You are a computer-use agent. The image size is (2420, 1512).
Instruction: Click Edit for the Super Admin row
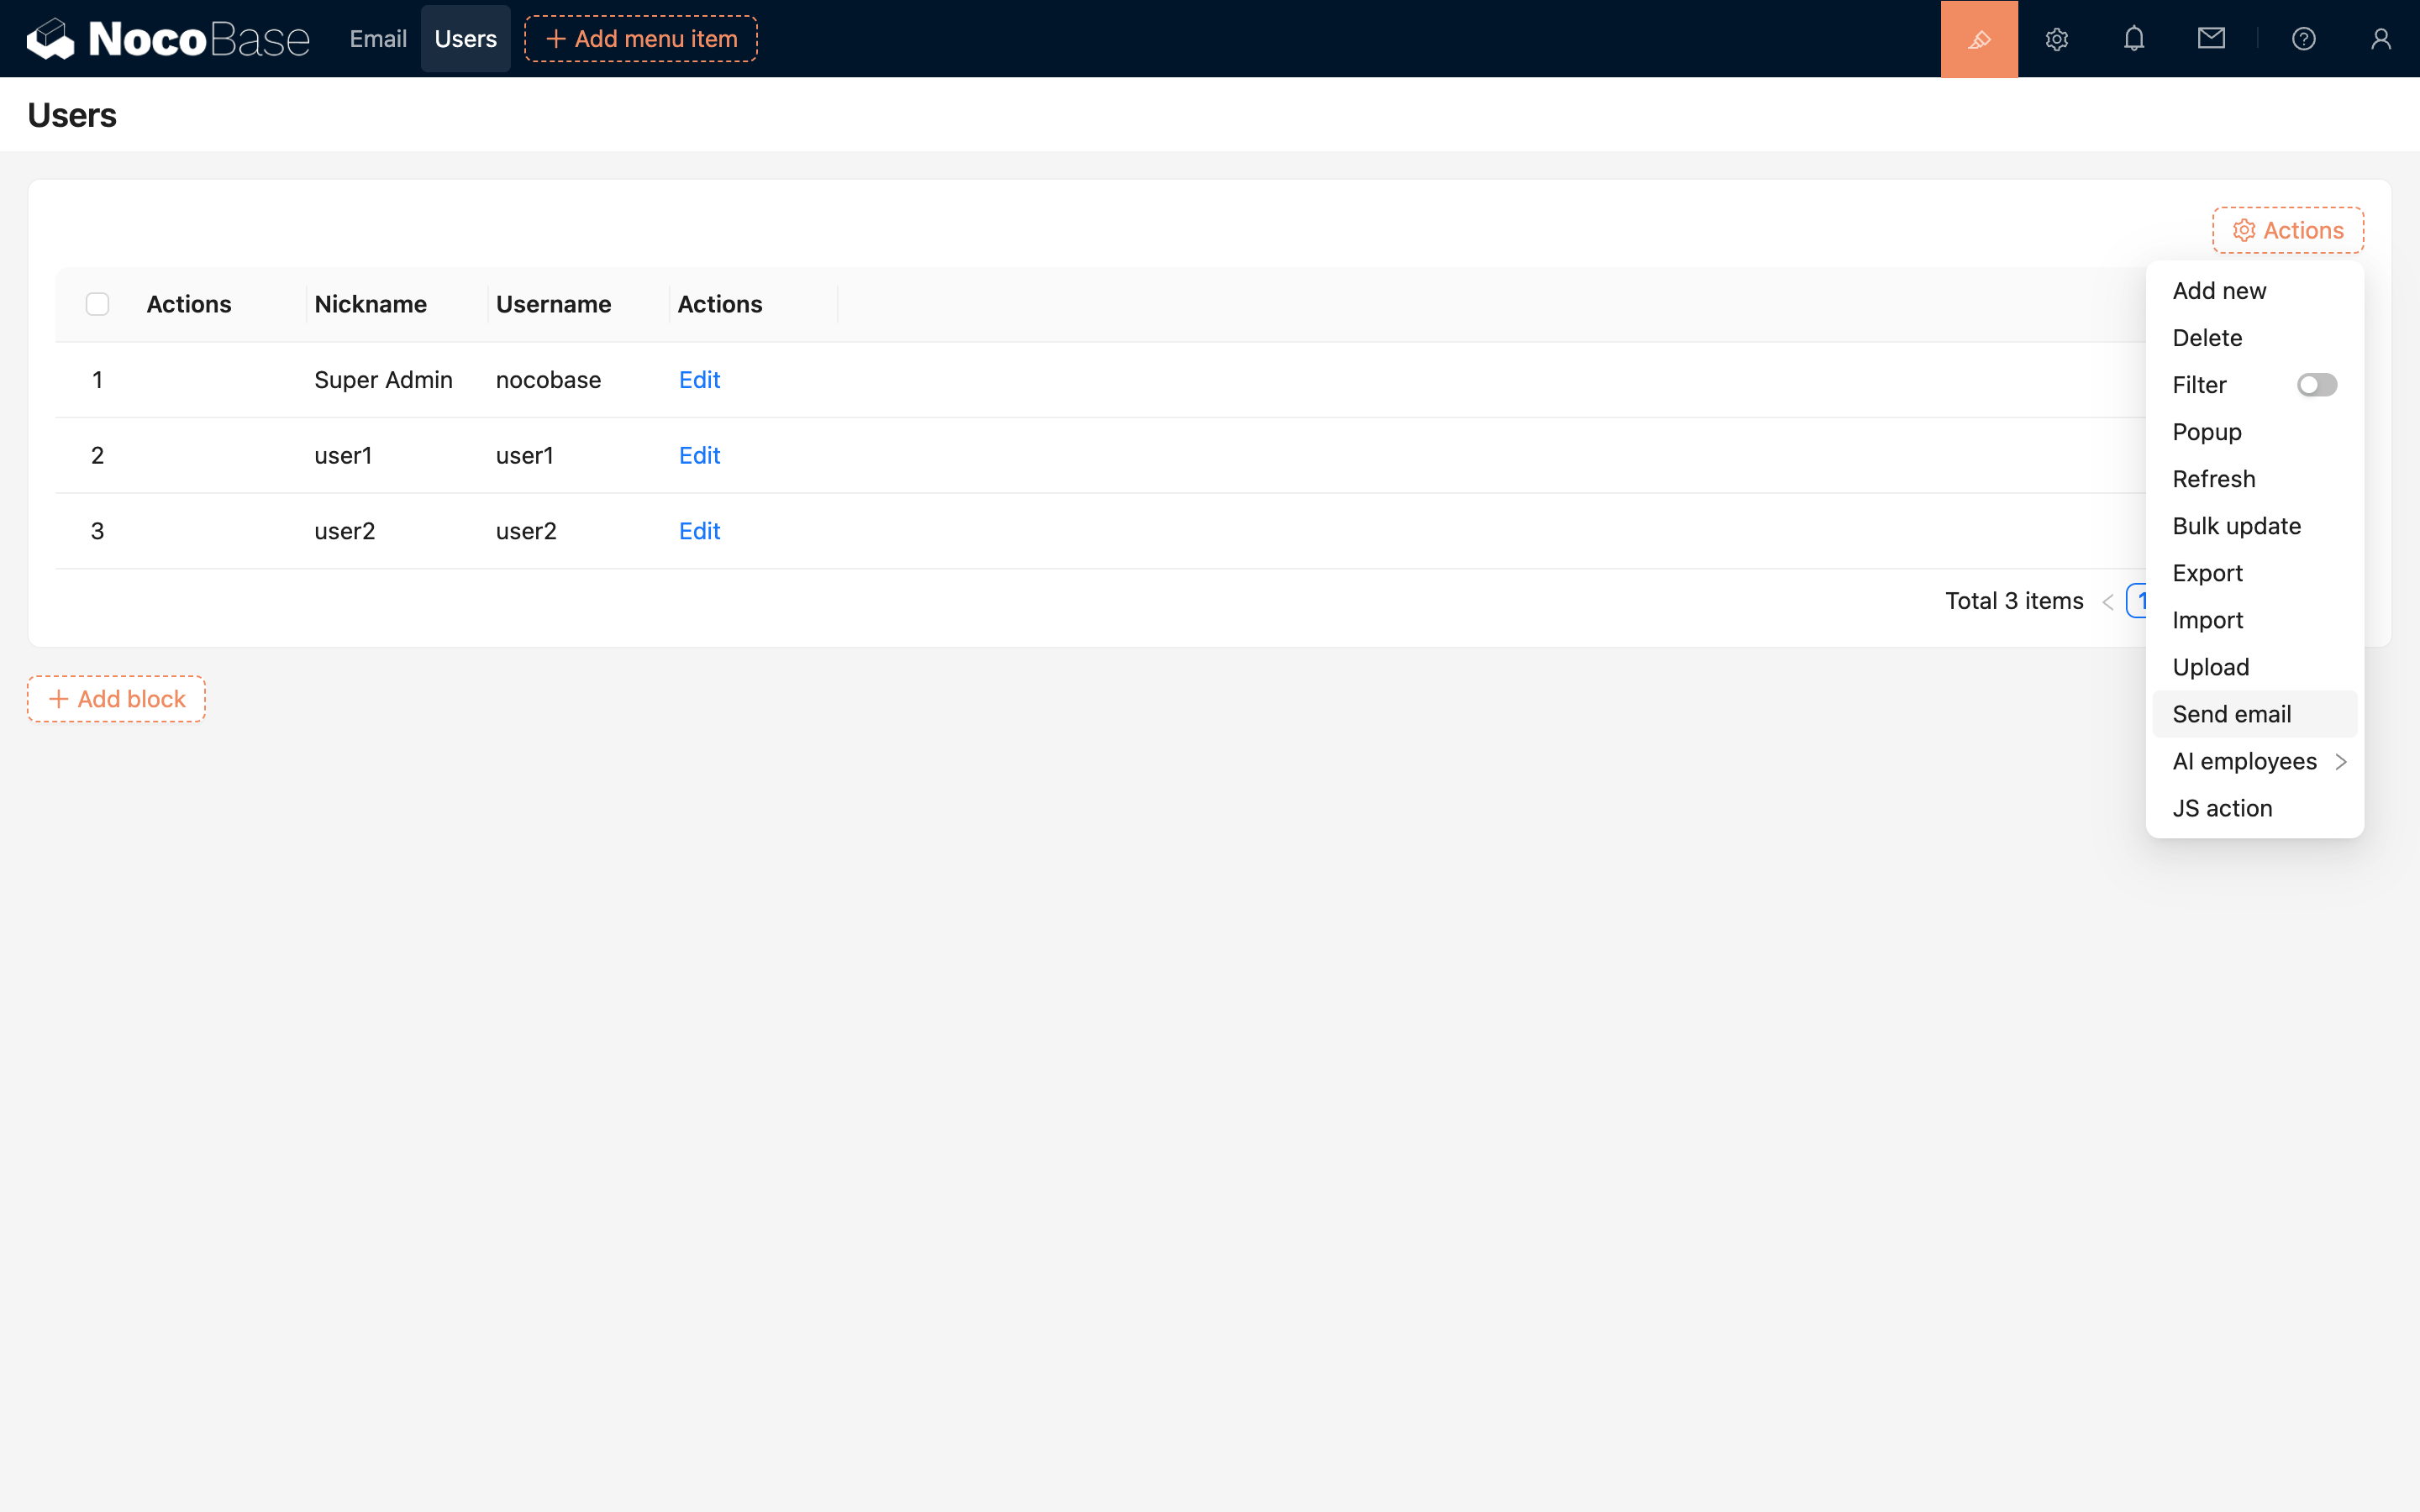tap(699, 380)
